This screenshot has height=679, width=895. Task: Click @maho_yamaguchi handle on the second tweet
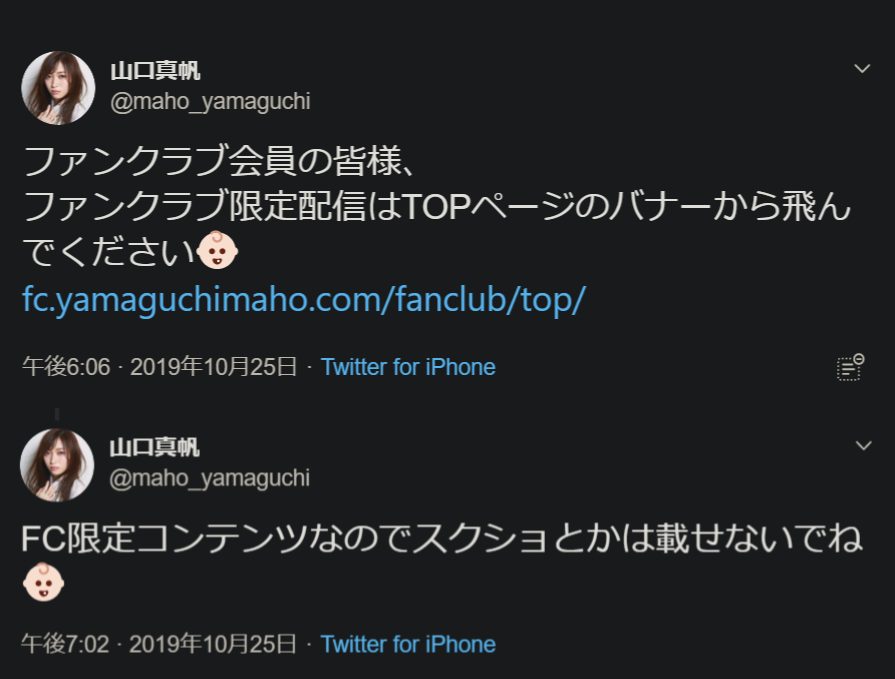[x=210, y=478]
